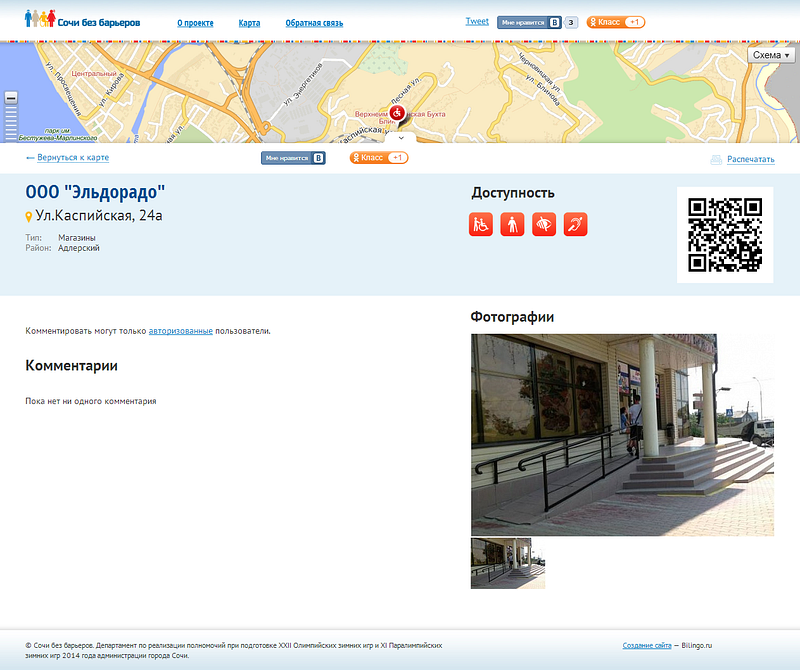The image size is (800, 670).
Task: Click the visually impaired accessibility icon
Action: (544, 225)
